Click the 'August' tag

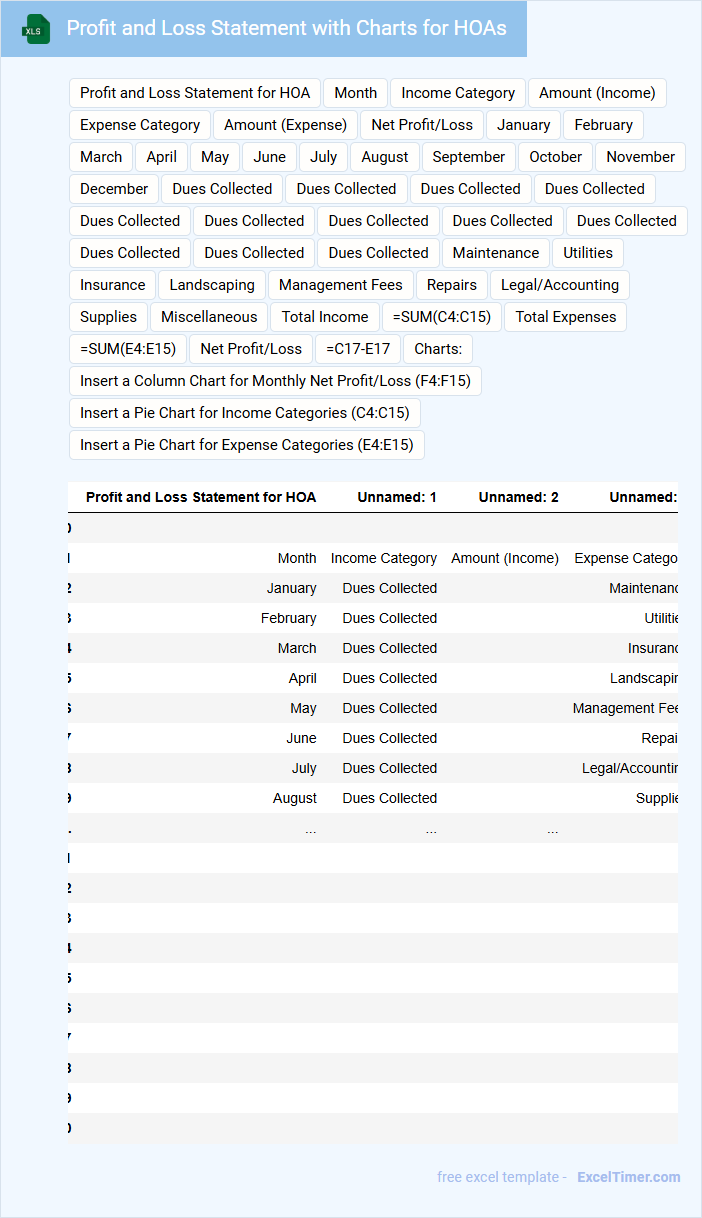click(x=385, y=157)
